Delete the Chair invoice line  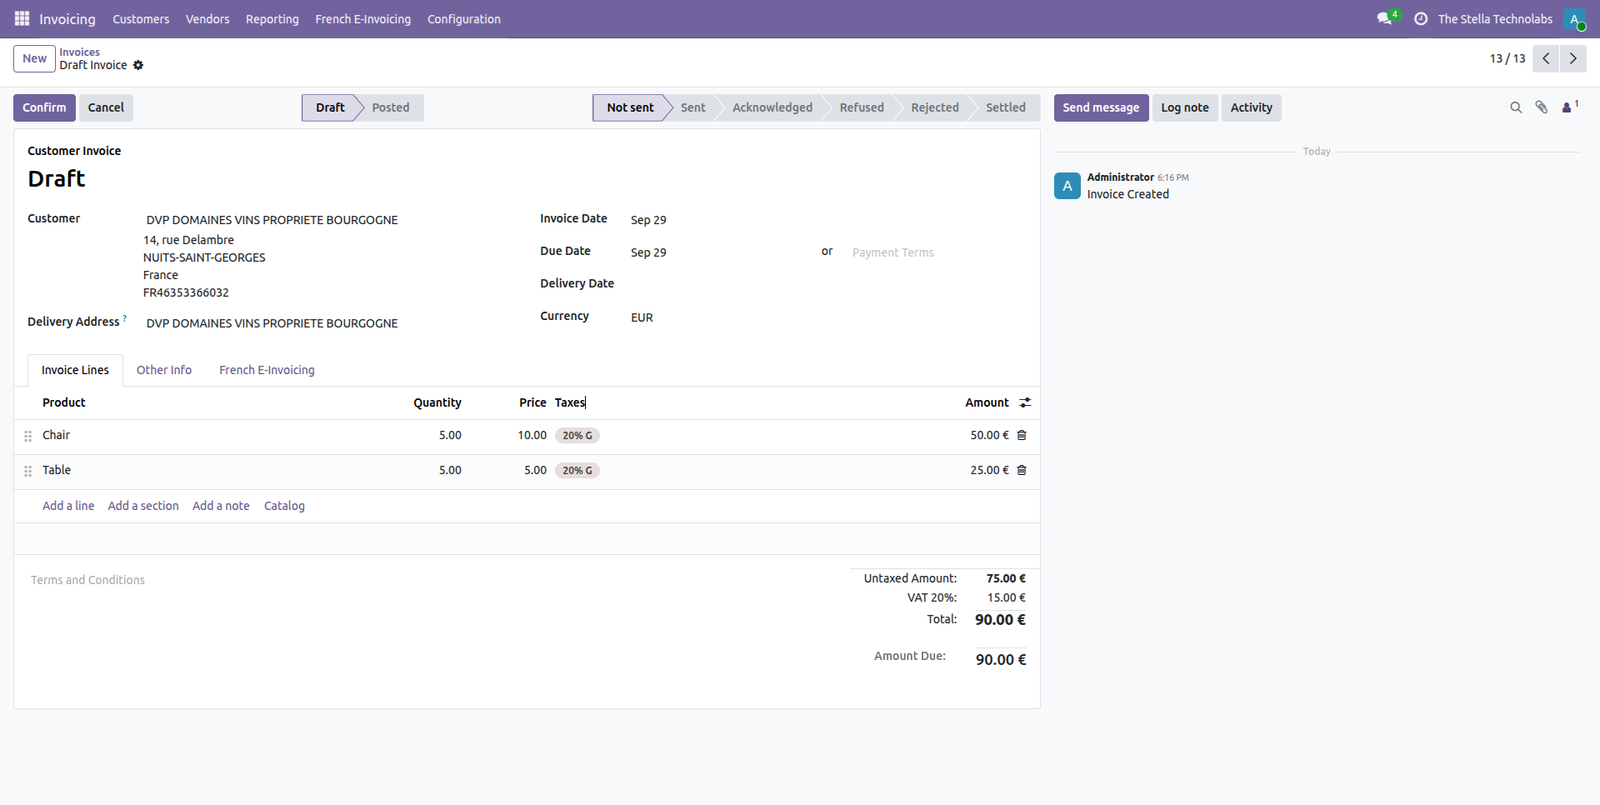[1022, 436]
